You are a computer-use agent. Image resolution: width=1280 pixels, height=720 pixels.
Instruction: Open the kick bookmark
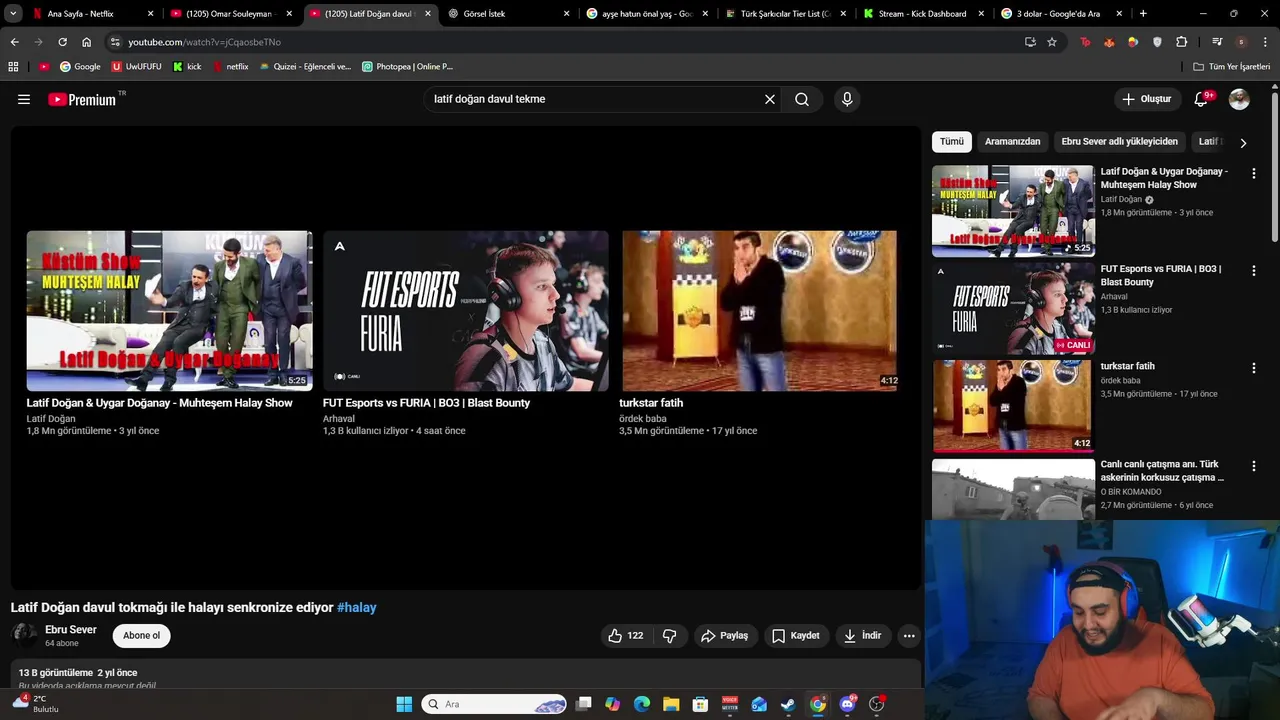click(x=187, y=67)
